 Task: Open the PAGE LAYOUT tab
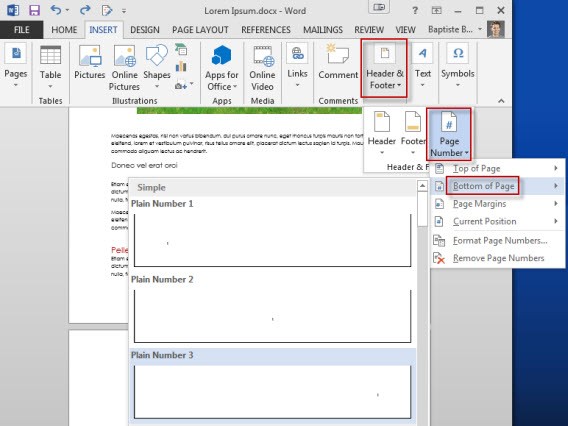pos(200,30)
